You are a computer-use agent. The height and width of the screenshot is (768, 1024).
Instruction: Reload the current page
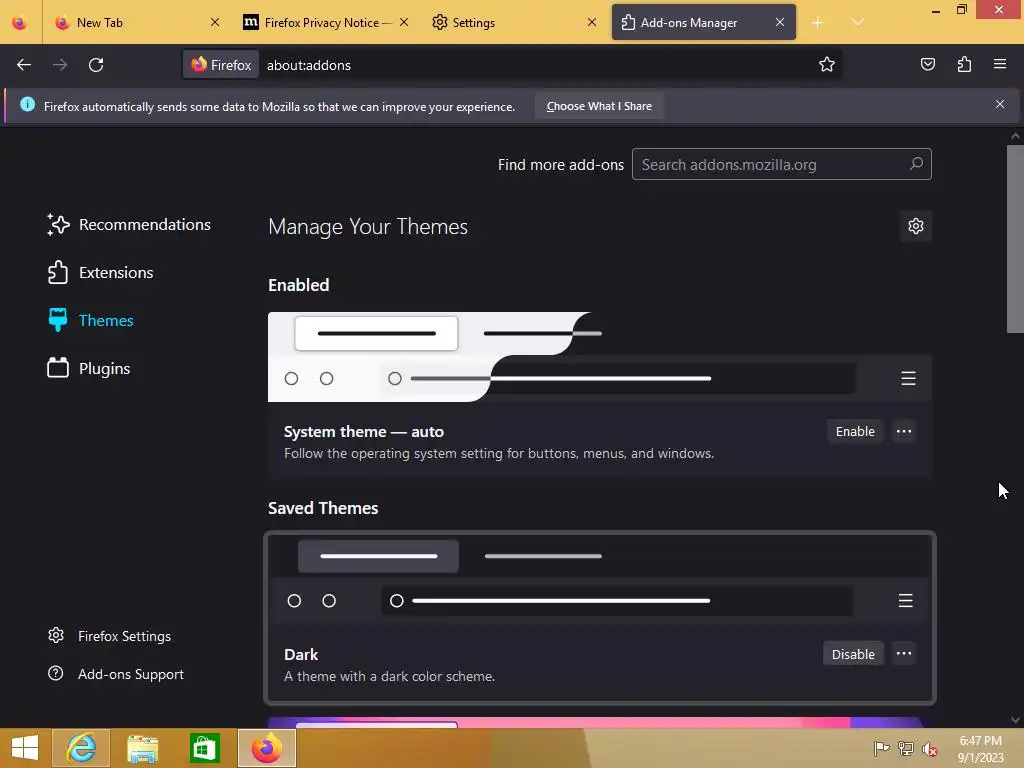[x=96, y=65]
